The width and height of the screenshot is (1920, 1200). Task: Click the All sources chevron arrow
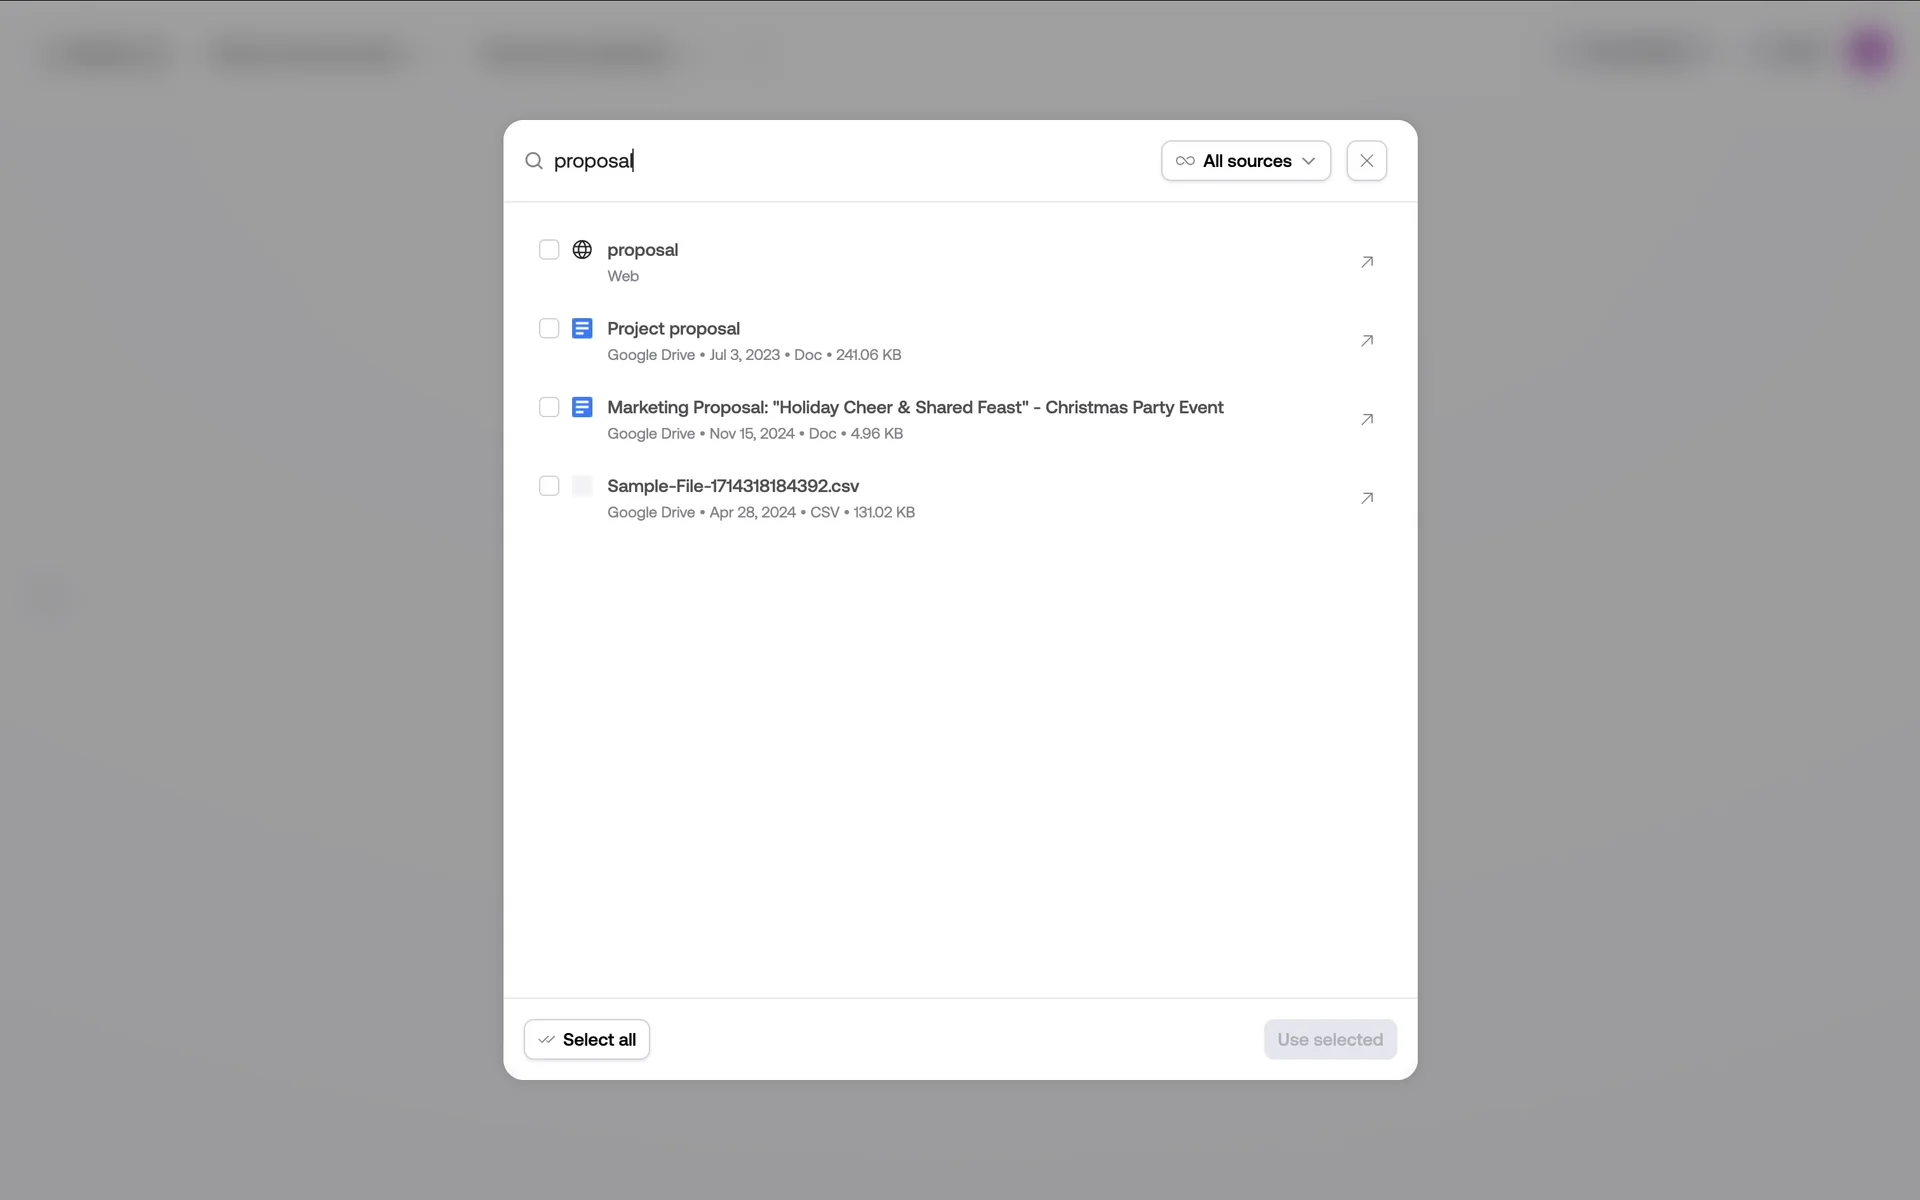[x=1308, y=161]
